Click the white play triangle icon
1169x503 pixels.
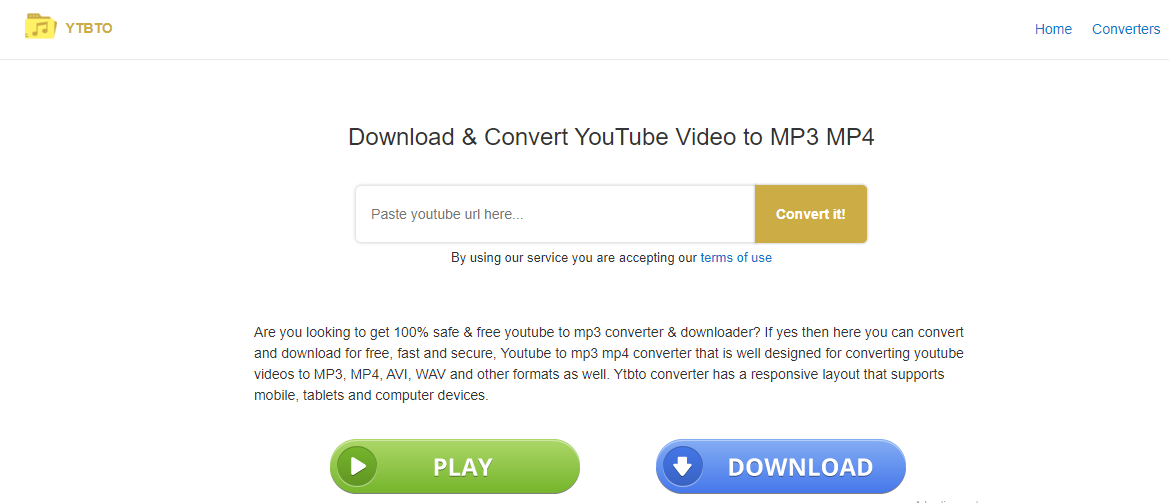[x=358, y=466]
